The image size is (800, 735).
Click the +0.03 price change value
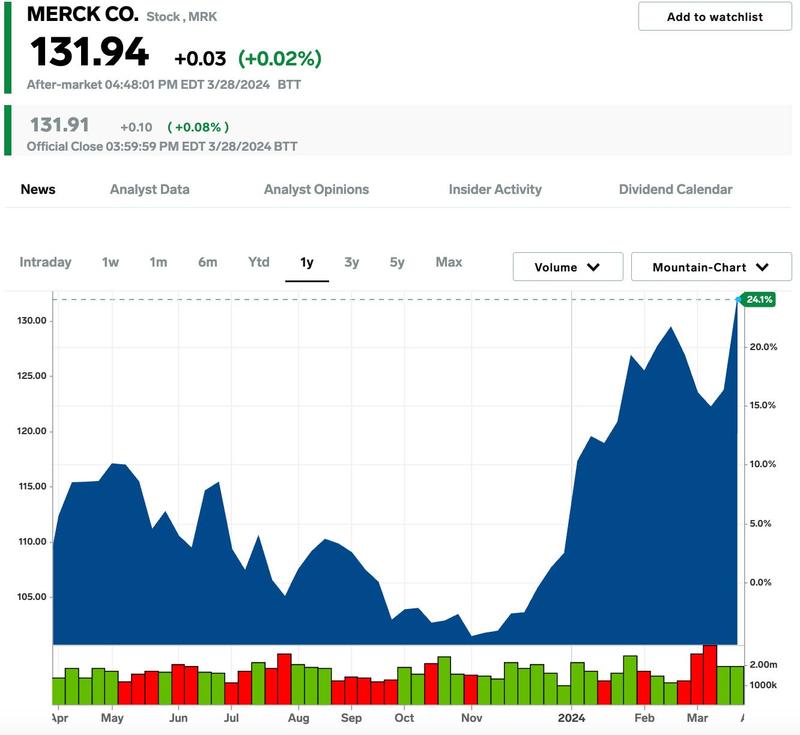[200, 59]
